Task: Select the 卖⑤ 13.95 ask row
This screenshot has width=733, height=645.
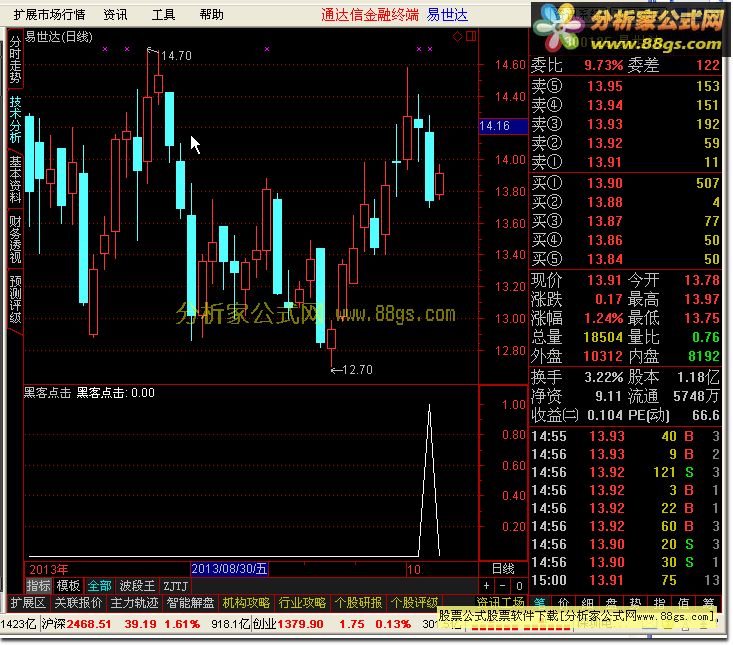Action: (625, 86)
